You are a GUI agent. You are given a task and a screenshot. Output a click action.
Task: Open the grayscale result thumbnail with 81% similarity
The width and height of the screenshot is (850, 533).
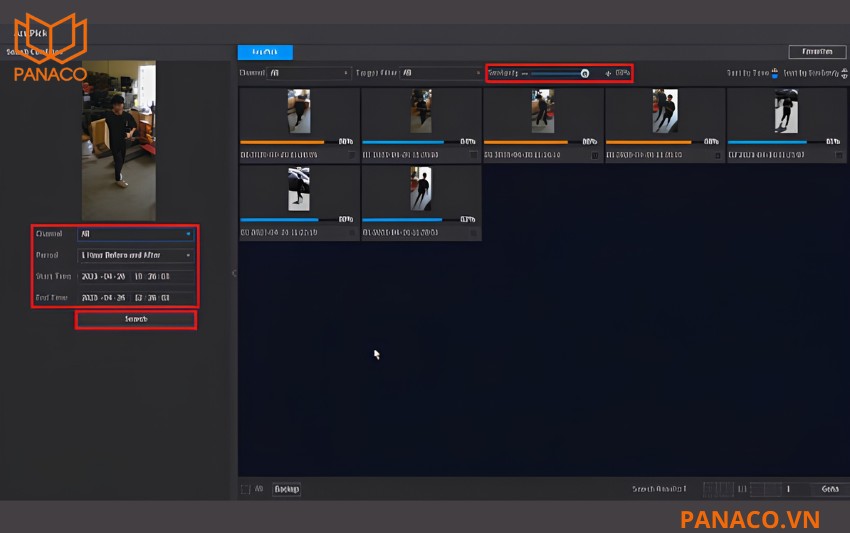[x=786, y=111]
